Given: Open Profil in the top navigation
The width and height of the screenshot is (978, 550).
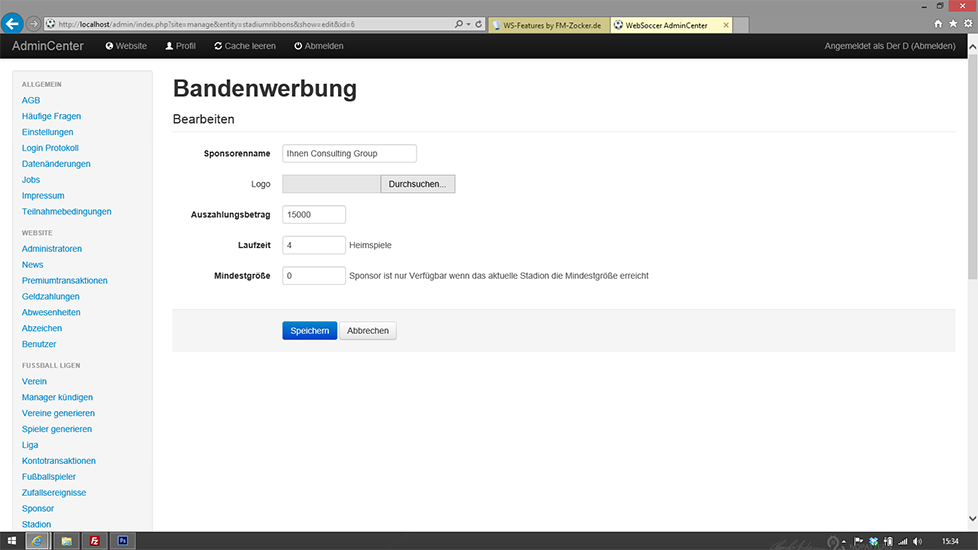Looking at the screenshot, I should click(x=181, y=46).
